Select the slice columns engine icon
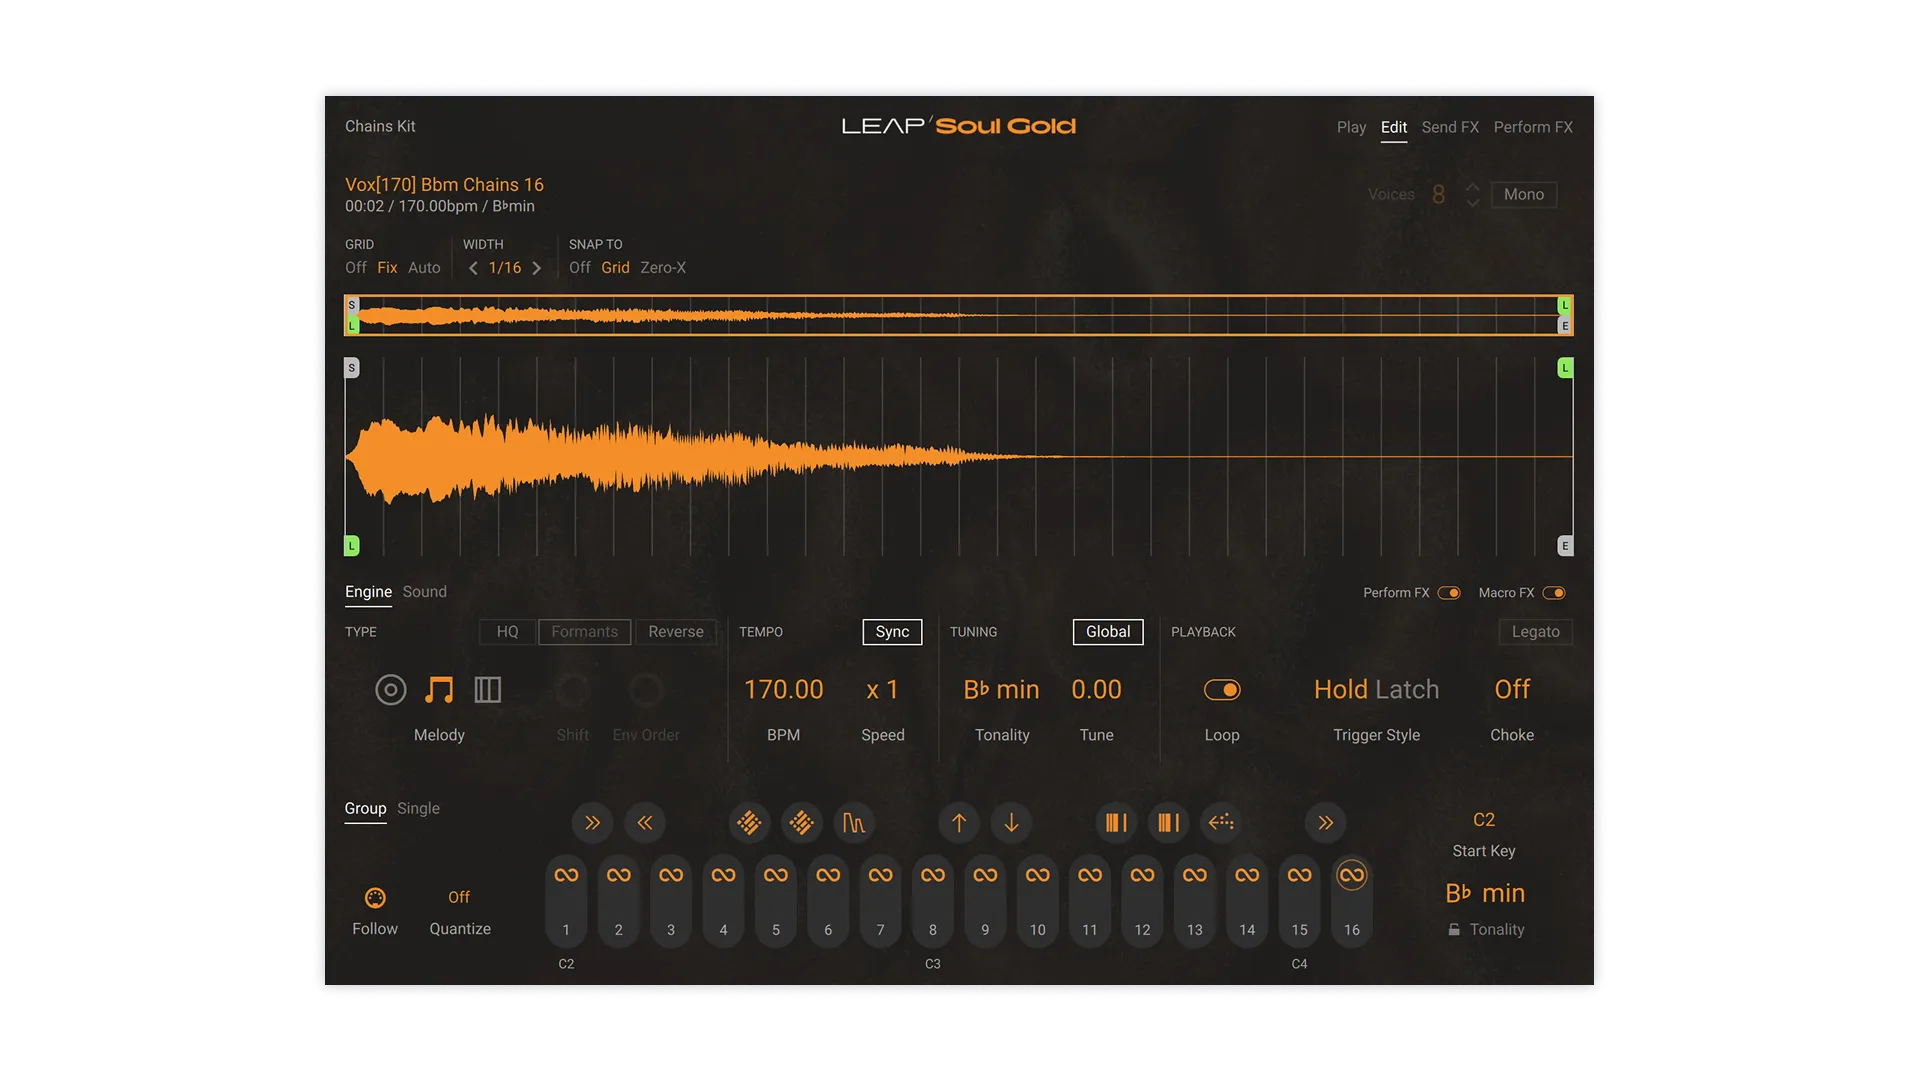 tap(487, 690)
